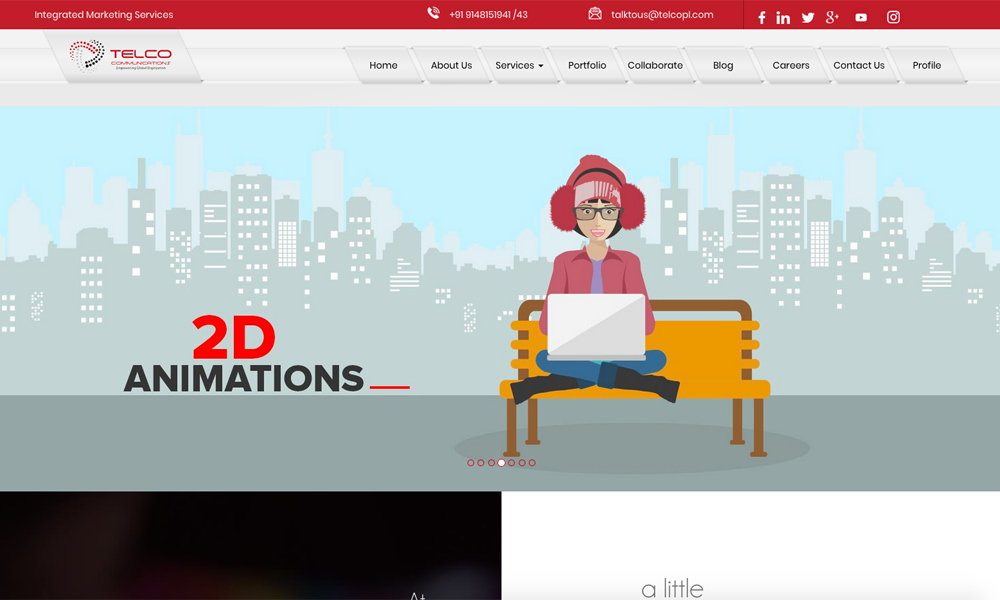The height and width of the screenshot is (600, 1000).
Task: Click the talktous@telcopl.com email link
Action: pos(662,15)
